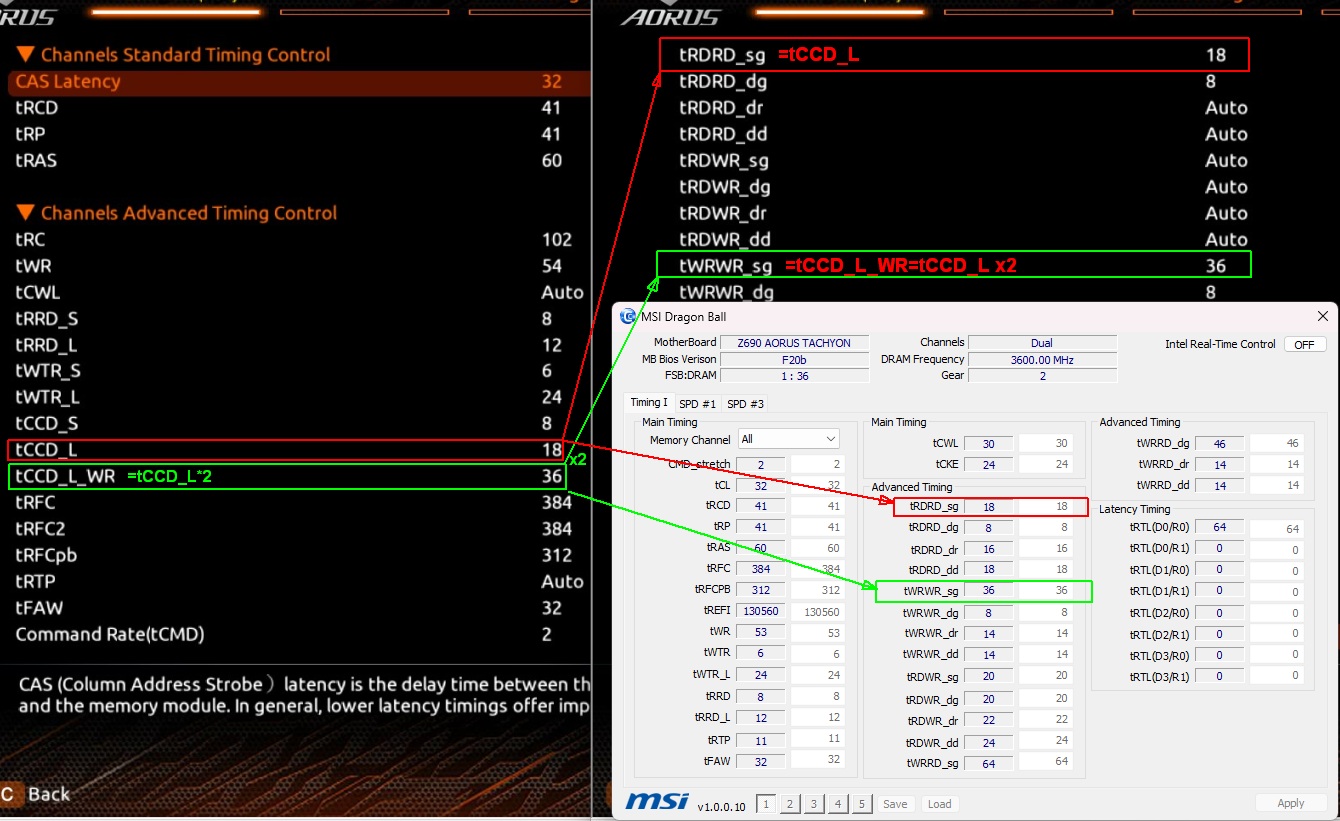1340x821 pixels.
Task: Select tWRWR_sg row in right BIOS panel
Action: (954, 265)
